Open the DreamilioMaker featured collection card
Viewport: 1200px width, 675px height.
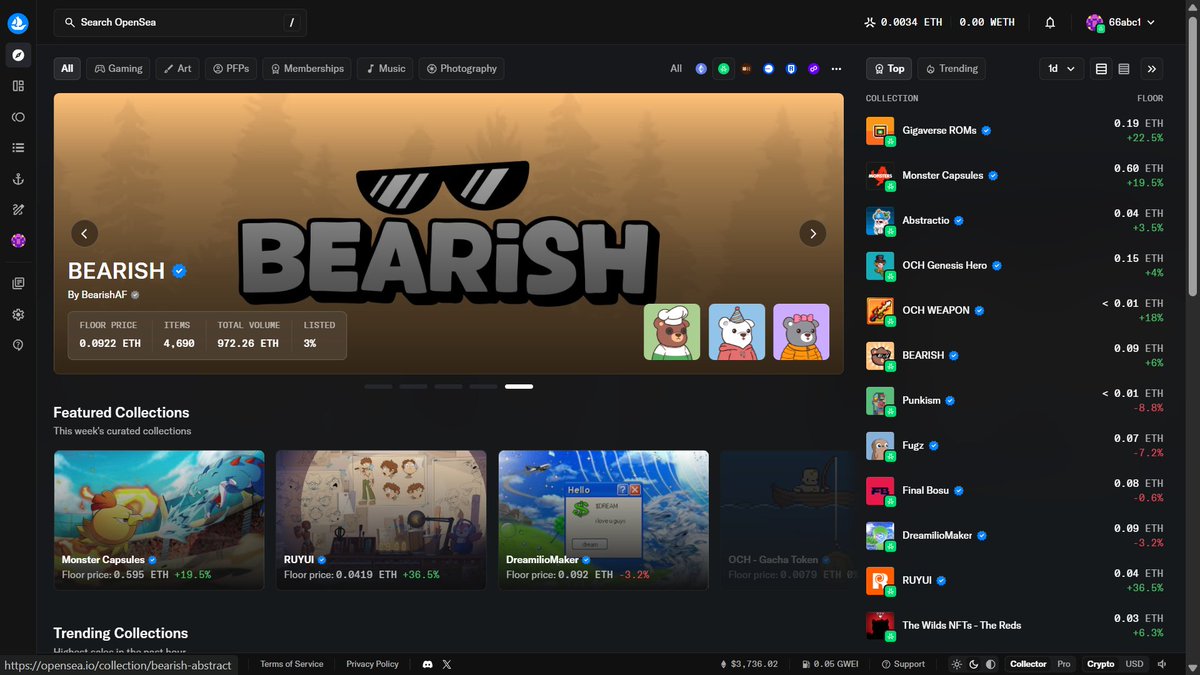pyautogui.click(x=603, y=520)
